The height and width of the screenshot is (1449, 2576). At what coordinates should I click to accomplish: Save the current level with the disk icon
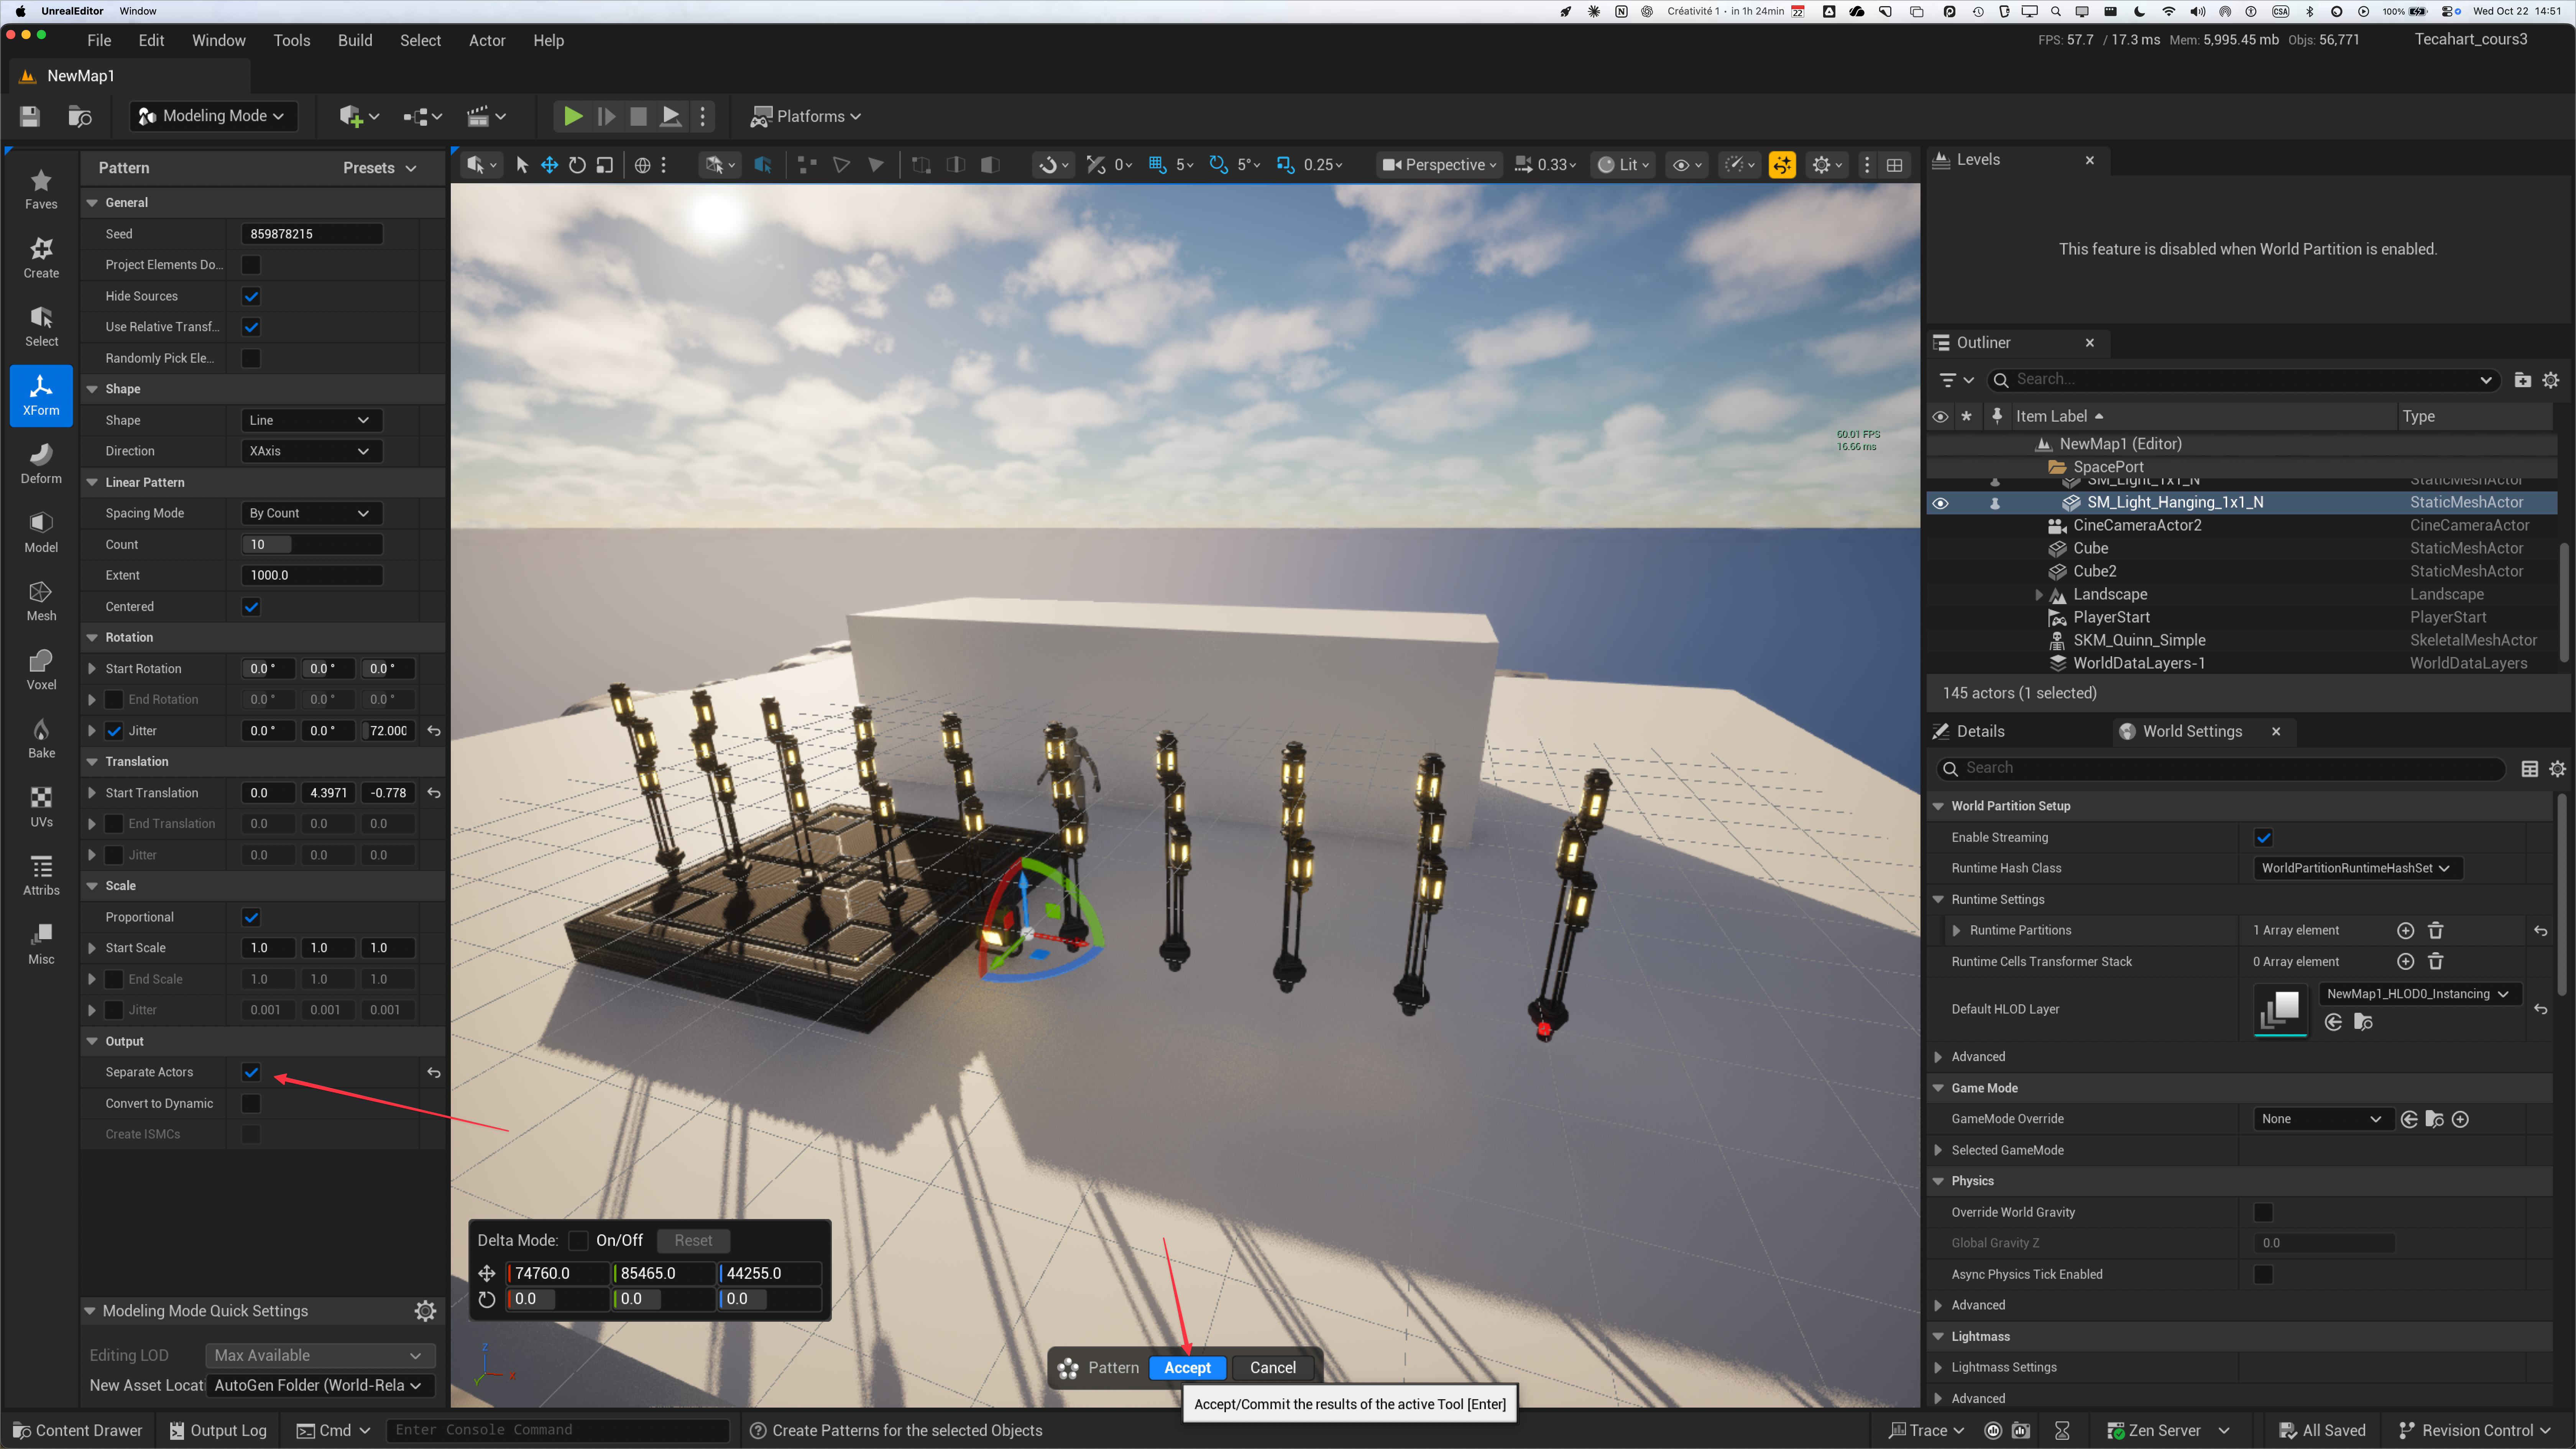(29, 116)
